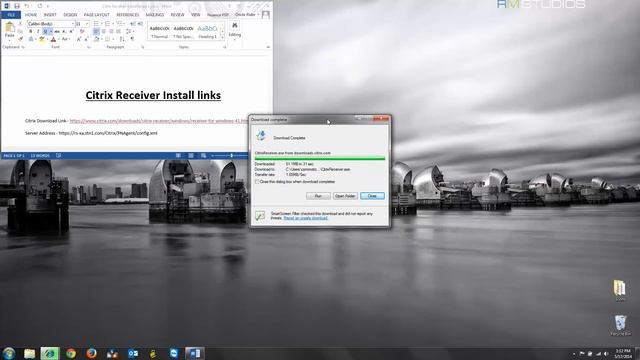Collapse the Word ribbon
This screenshot has width=640, height=360.
tap(268, 47)
